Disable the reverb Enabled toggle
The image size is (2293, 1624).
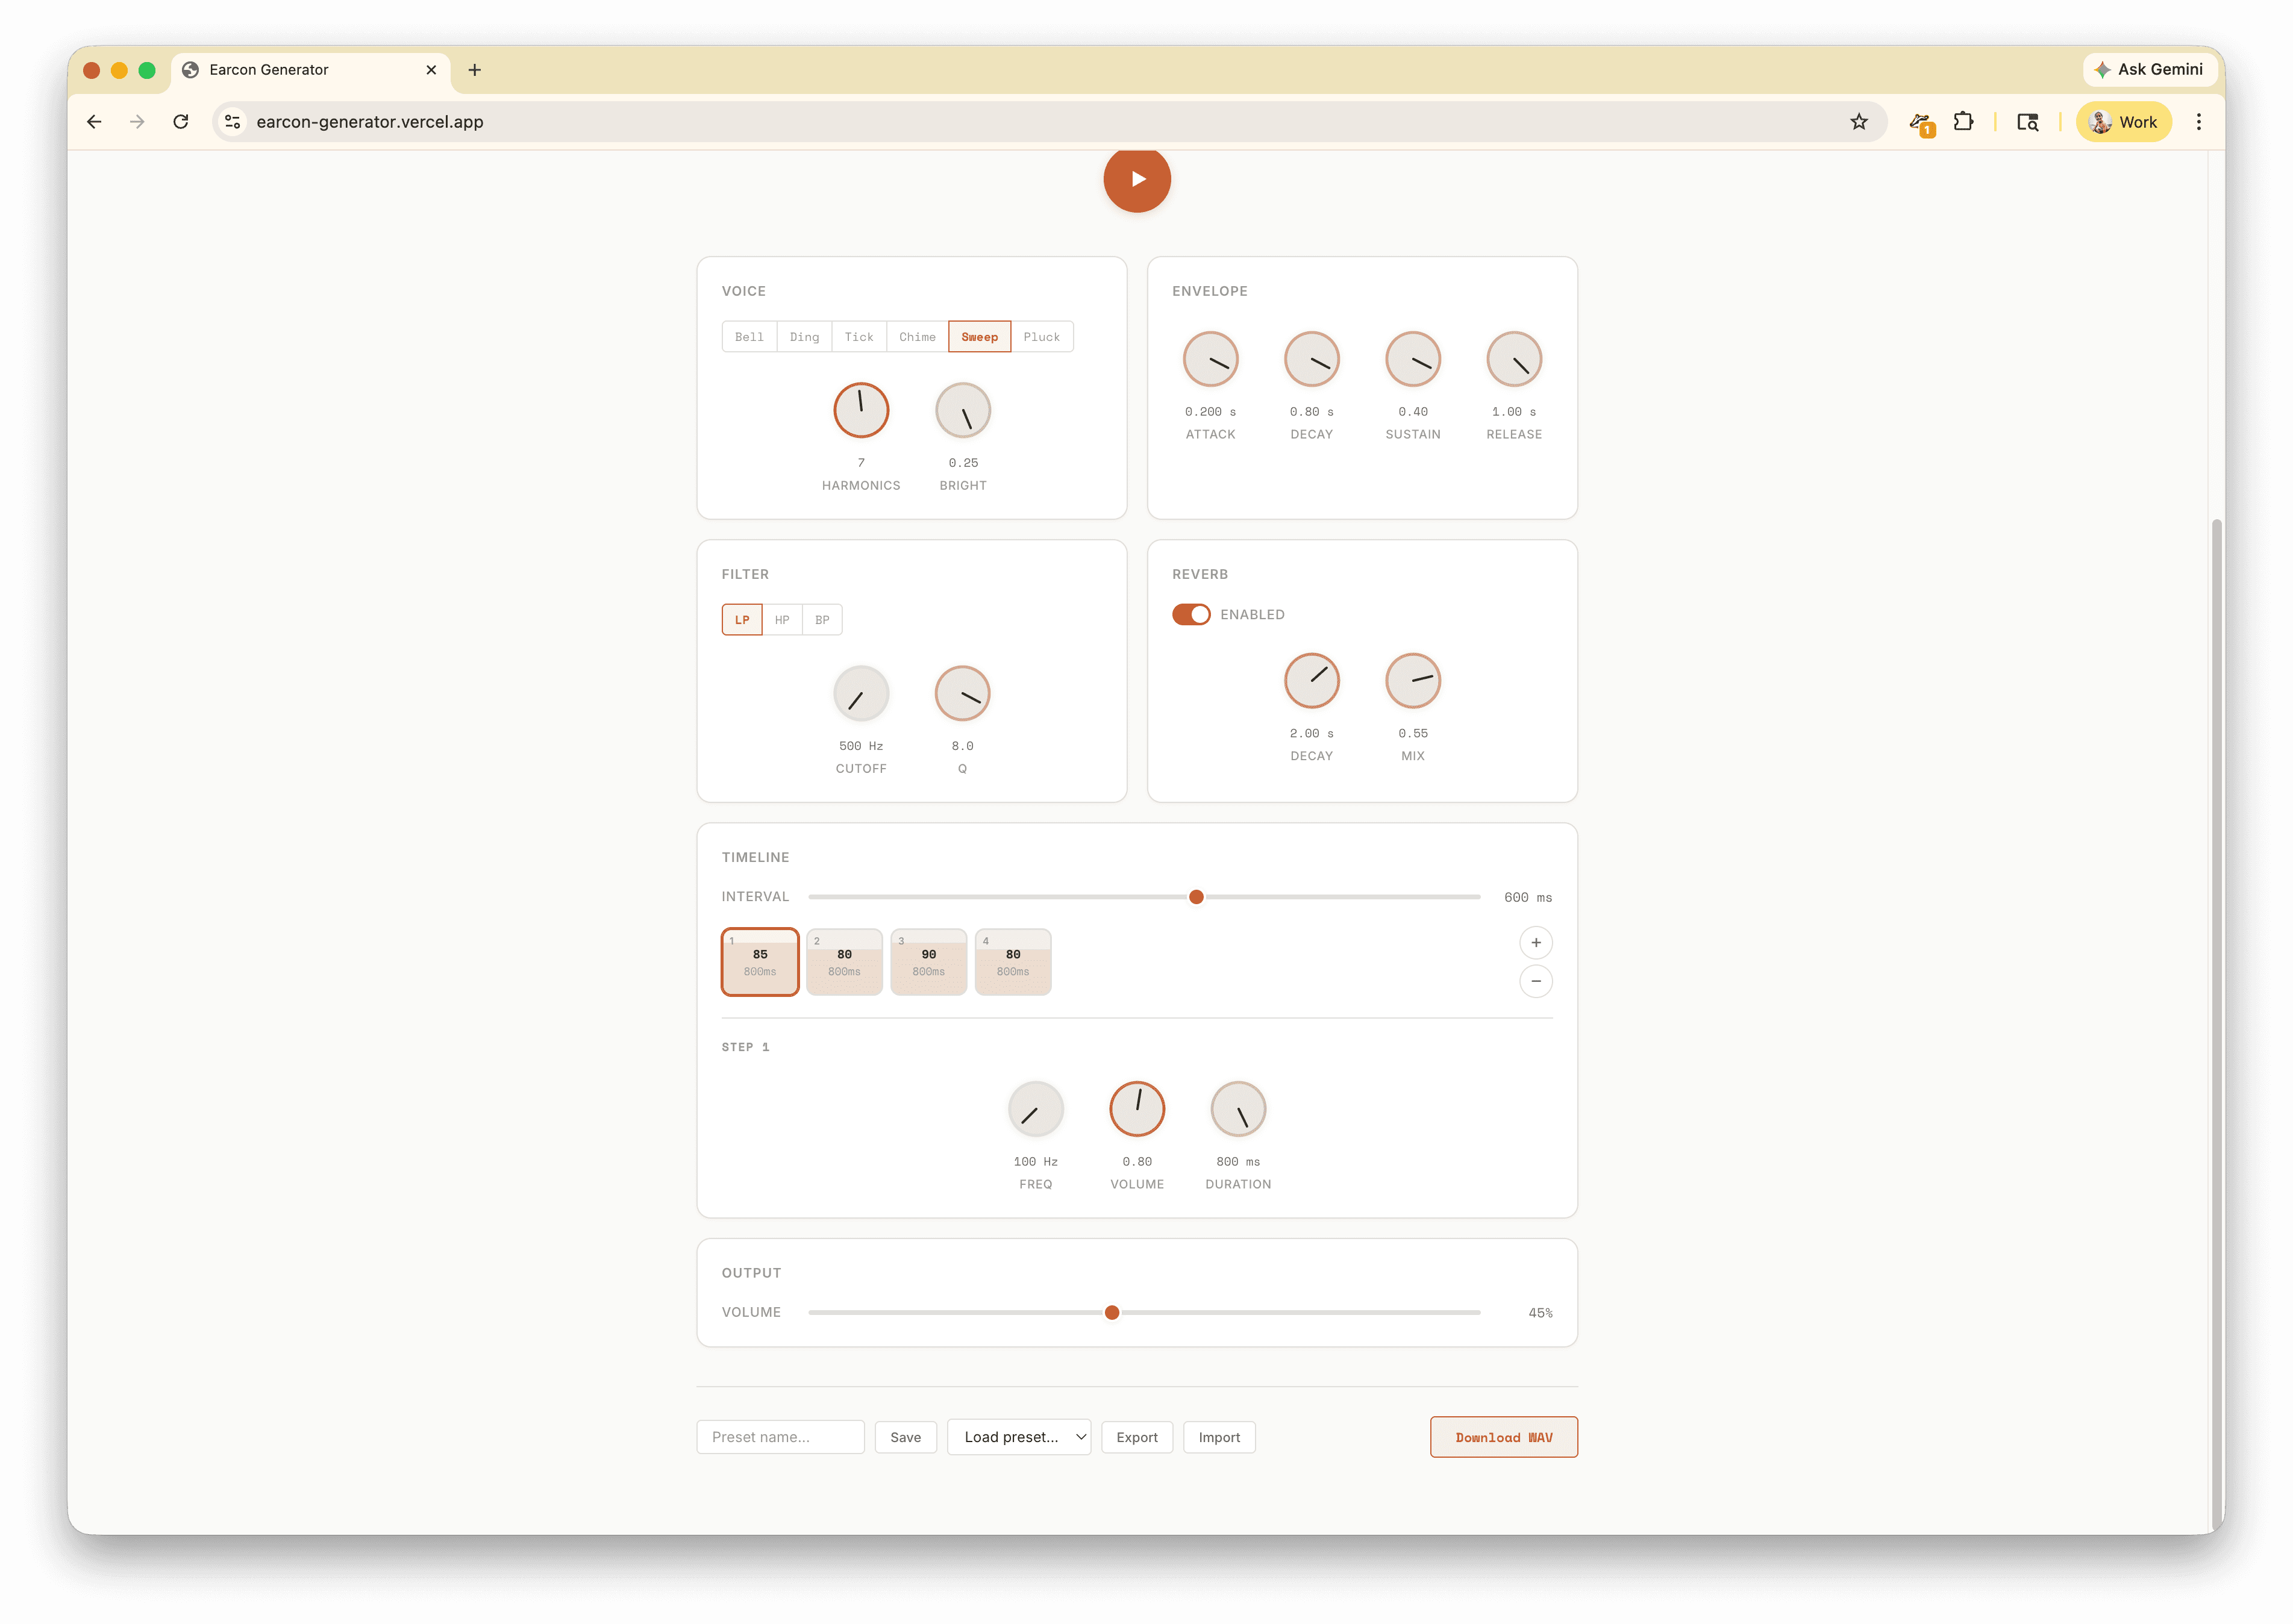[x=1191, y=614]
